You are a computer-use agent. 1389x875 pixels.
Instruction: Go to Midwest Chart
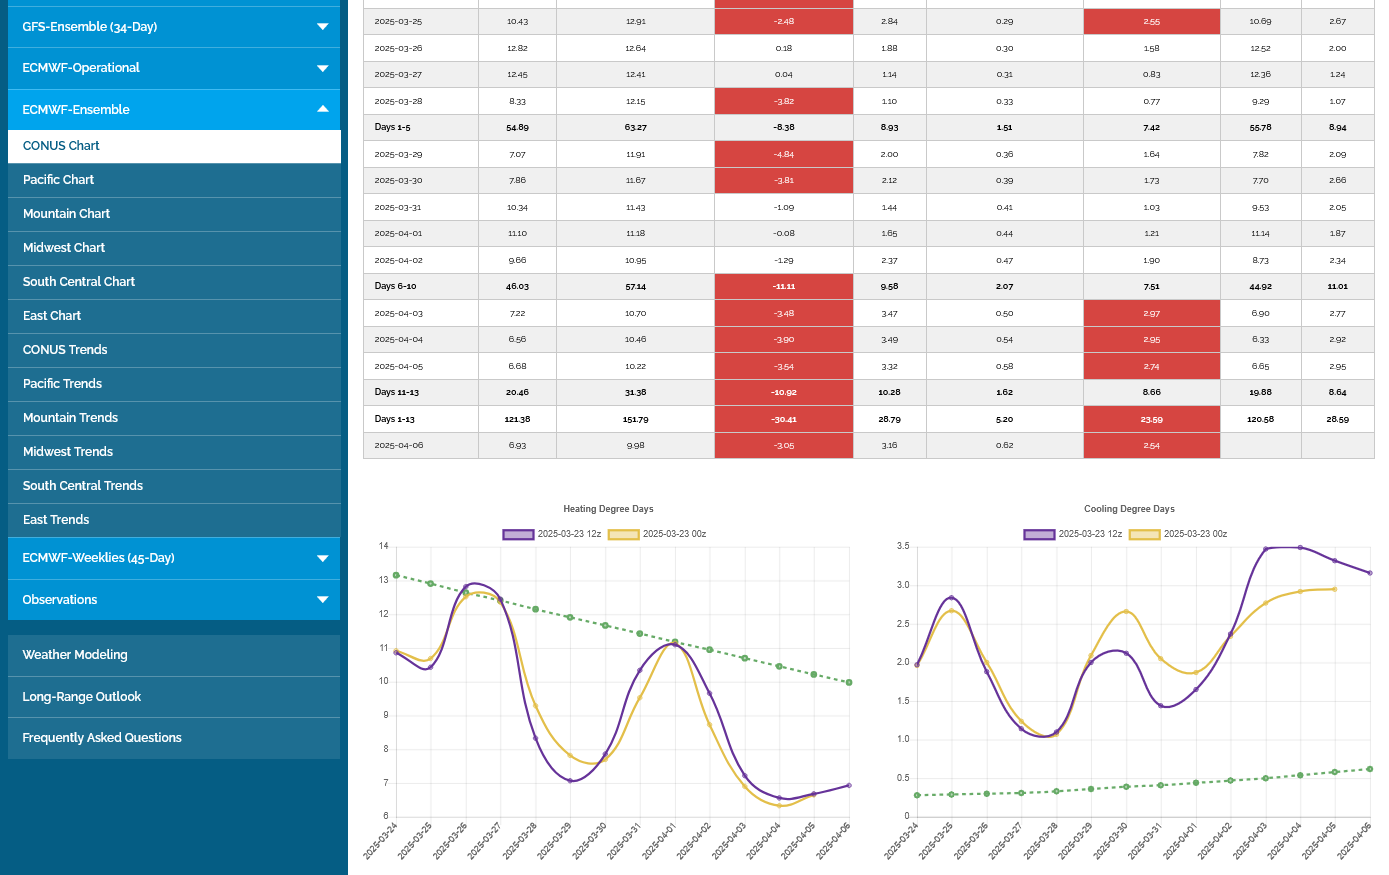click(64, 248)
